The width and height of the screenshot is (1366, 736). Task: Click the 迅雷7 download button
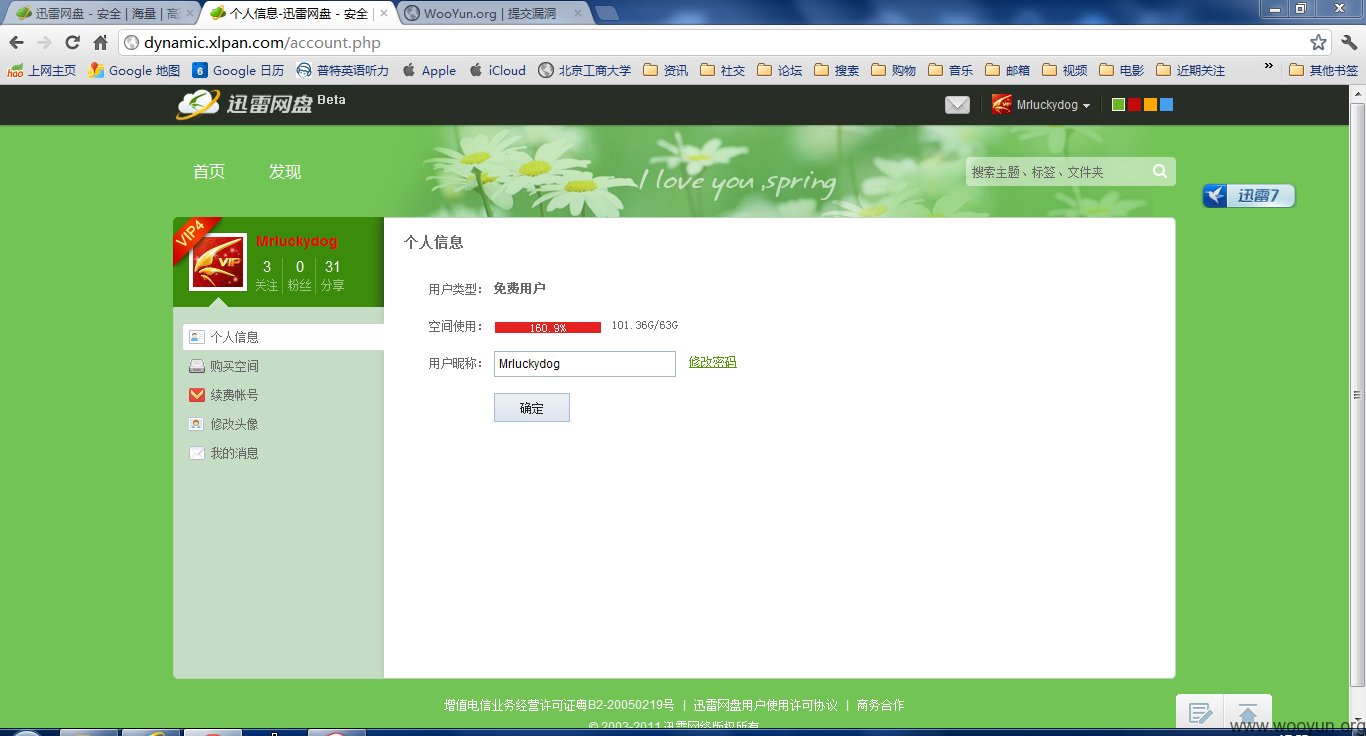pos(1249,196)
